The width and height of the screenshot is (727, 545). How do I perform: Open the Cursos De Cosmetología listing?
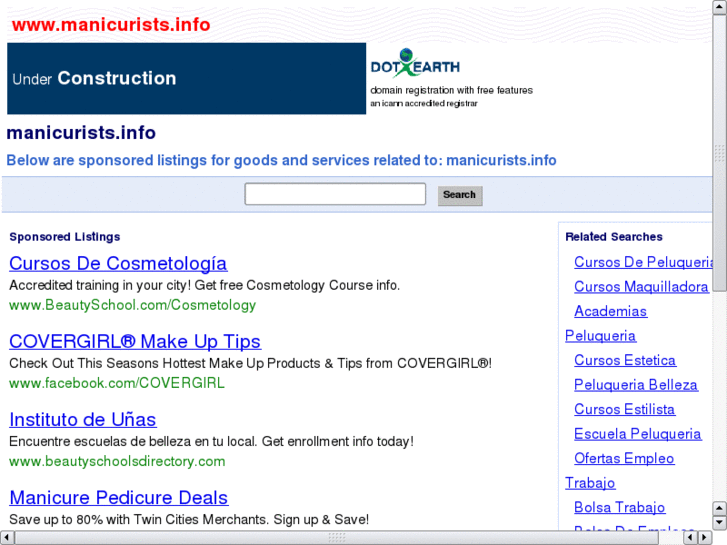pyautogui.click(x=118, y=263)
